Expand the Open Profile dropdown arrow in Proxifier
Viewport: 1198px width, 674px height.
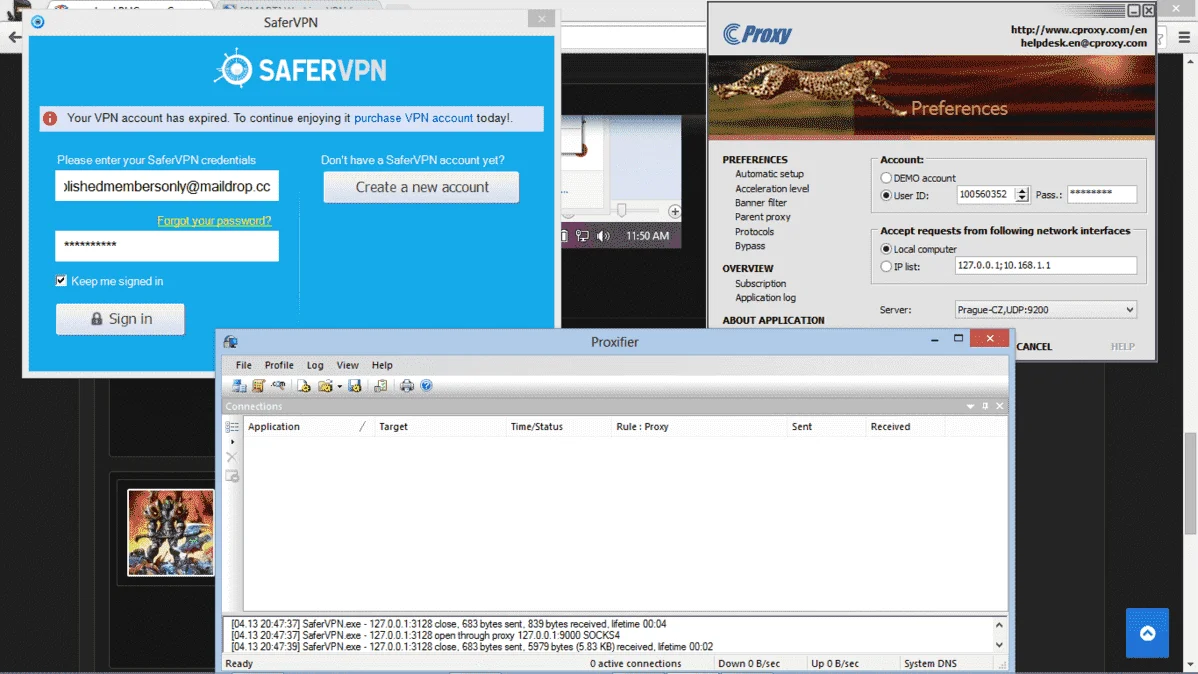click(x=339, y=387)
